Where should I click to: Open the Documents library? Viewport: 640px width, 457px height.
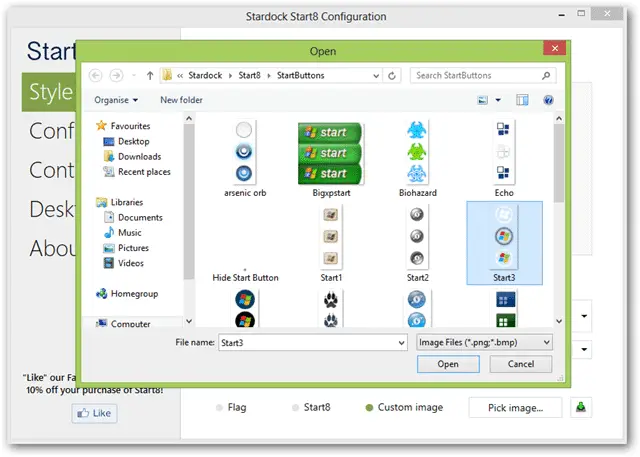[x=133, y=217]
